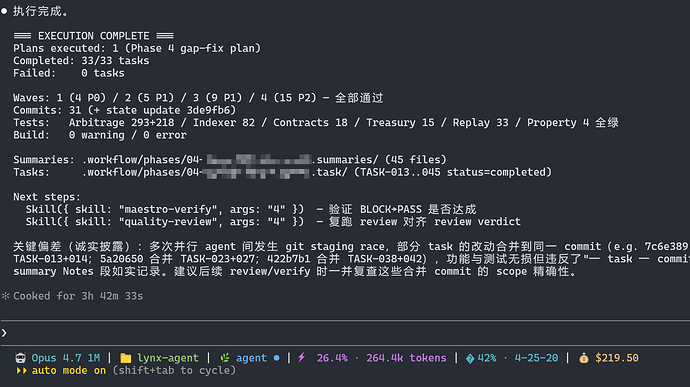Click the "maestro-verify" skill line
Image resolution: width=690 pixels, height=387 pixels.
(251, 209)
